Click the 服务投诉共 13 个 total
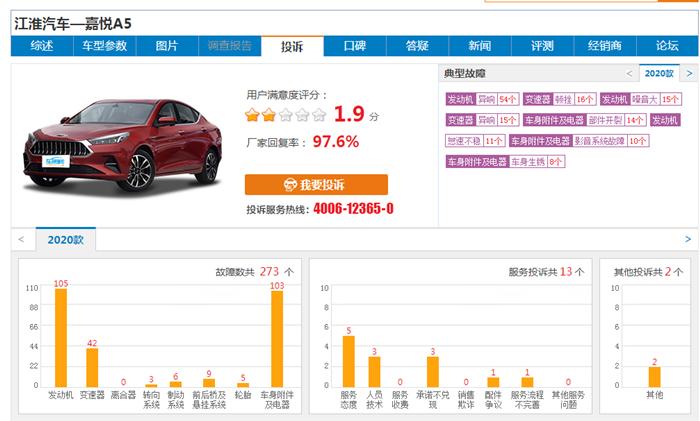Viewport: 700px width, 421px height. 546,272
